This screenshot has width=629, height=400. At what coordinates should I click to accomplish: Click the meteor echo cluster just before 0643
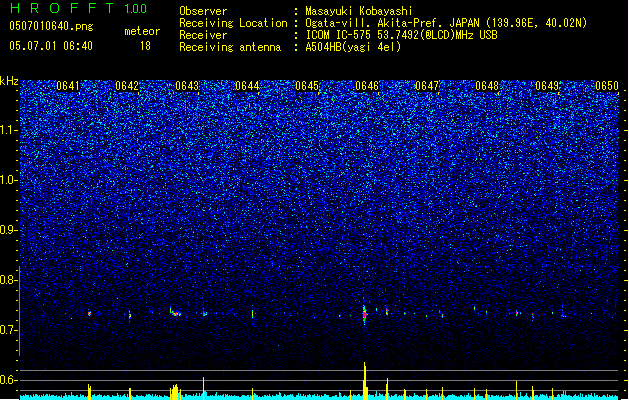176,313
